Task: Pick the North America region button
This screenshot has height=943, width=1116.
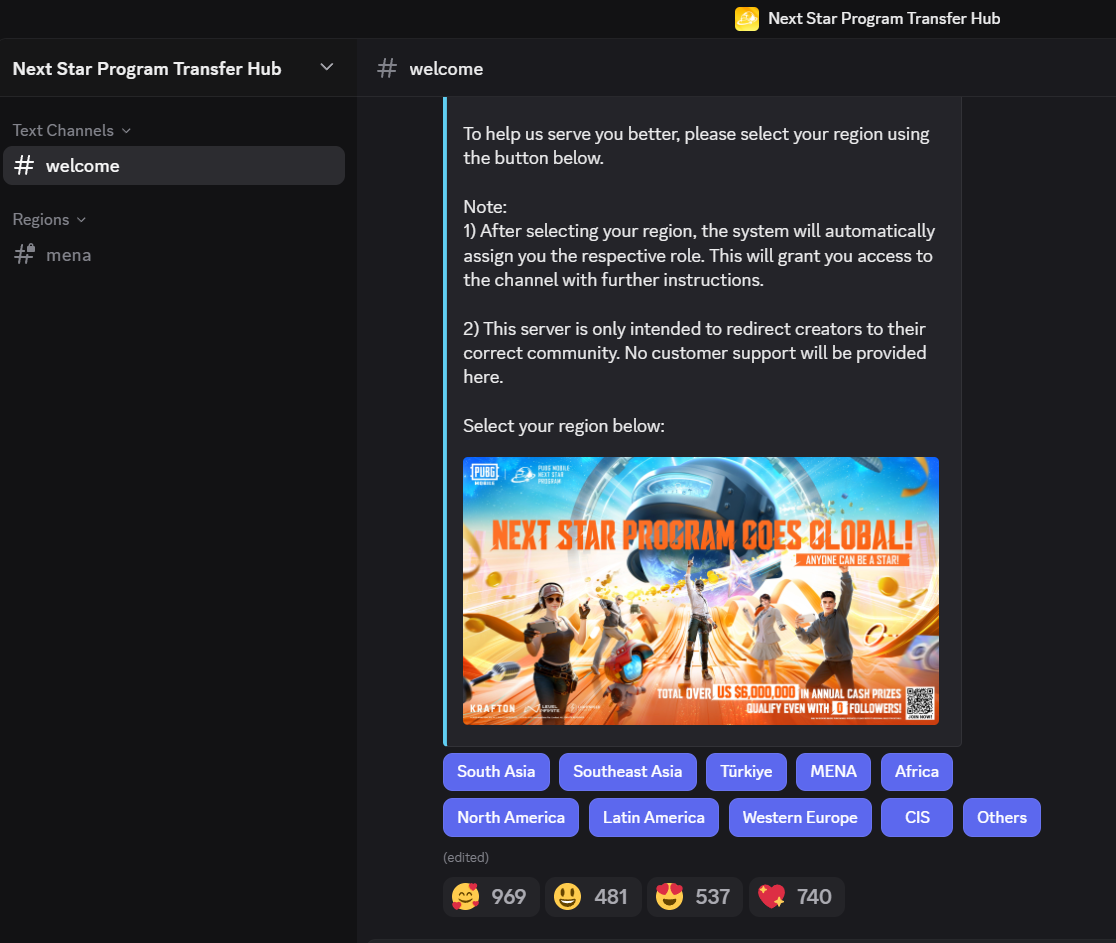Action: point(511,818)
